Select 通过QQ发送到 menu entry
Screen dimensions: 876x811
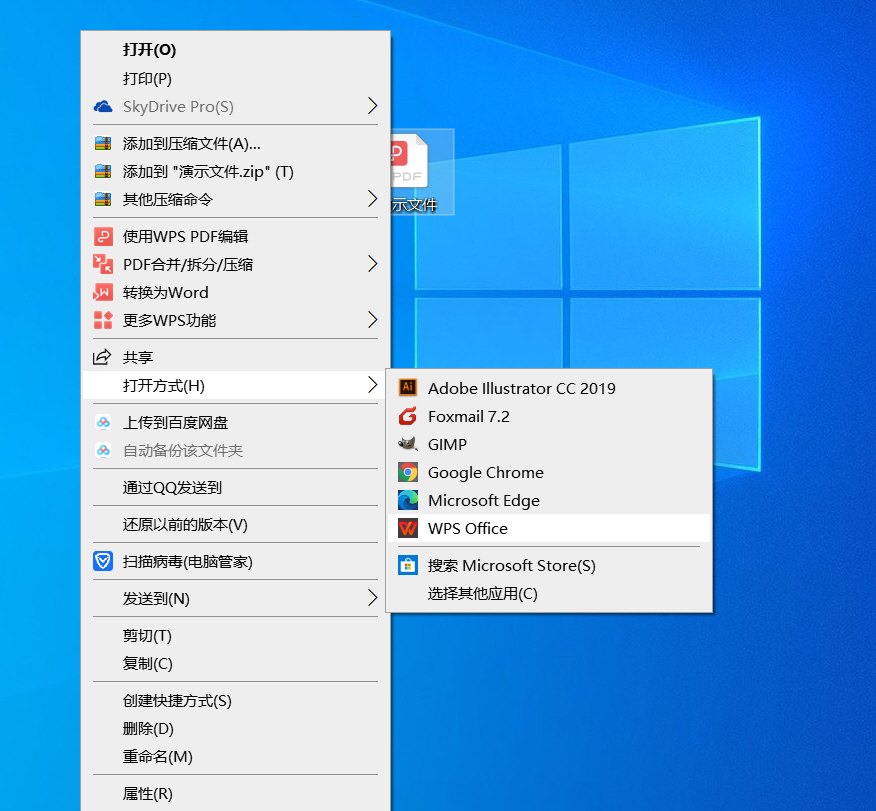coord(235,488)
